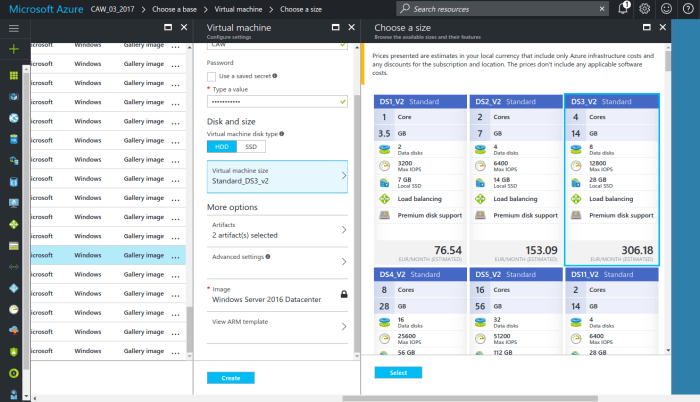700x402 pixels.
Task: Click the 306.18 price on DS3_V2
Action: click(637, 250)
